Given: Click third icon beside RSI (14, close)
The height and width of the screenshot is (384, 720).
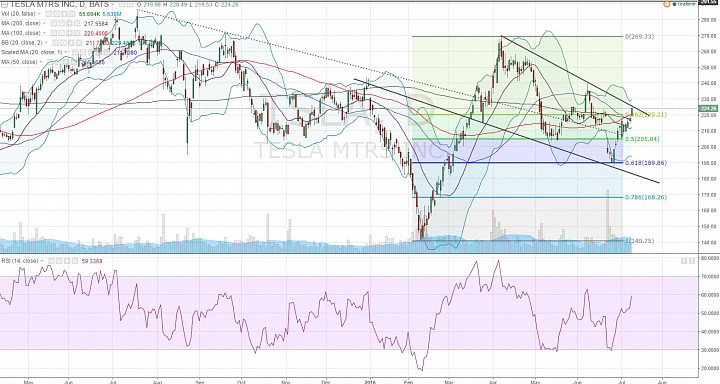Looking at the screenshot, I should 67,261.
